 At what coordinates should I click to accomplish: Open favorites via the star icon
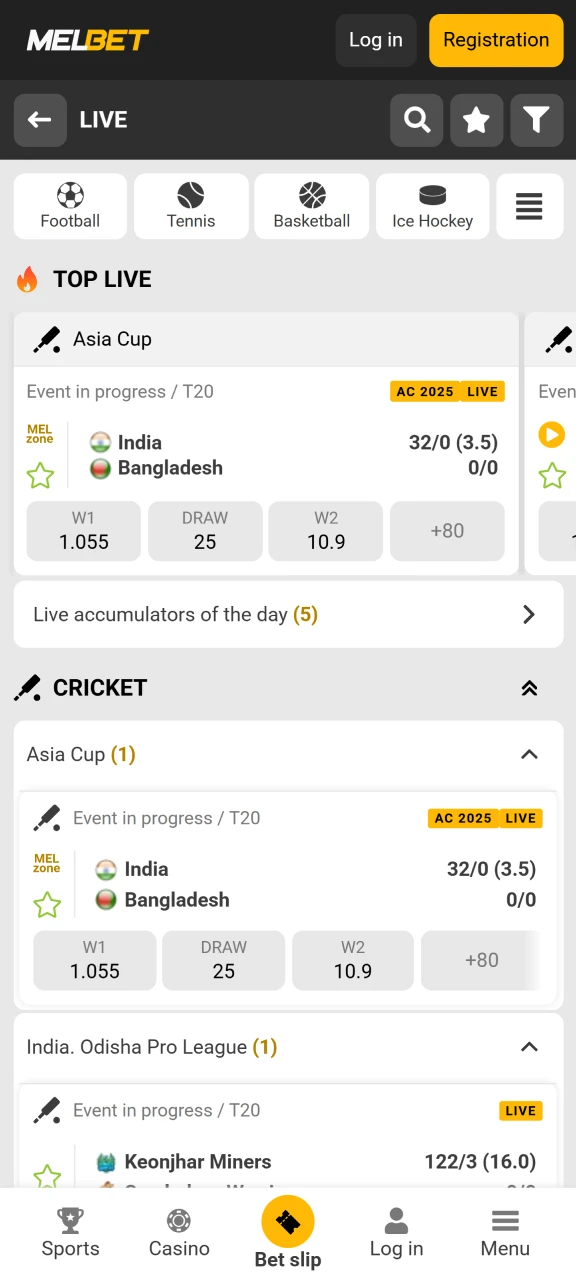point(476,120)
